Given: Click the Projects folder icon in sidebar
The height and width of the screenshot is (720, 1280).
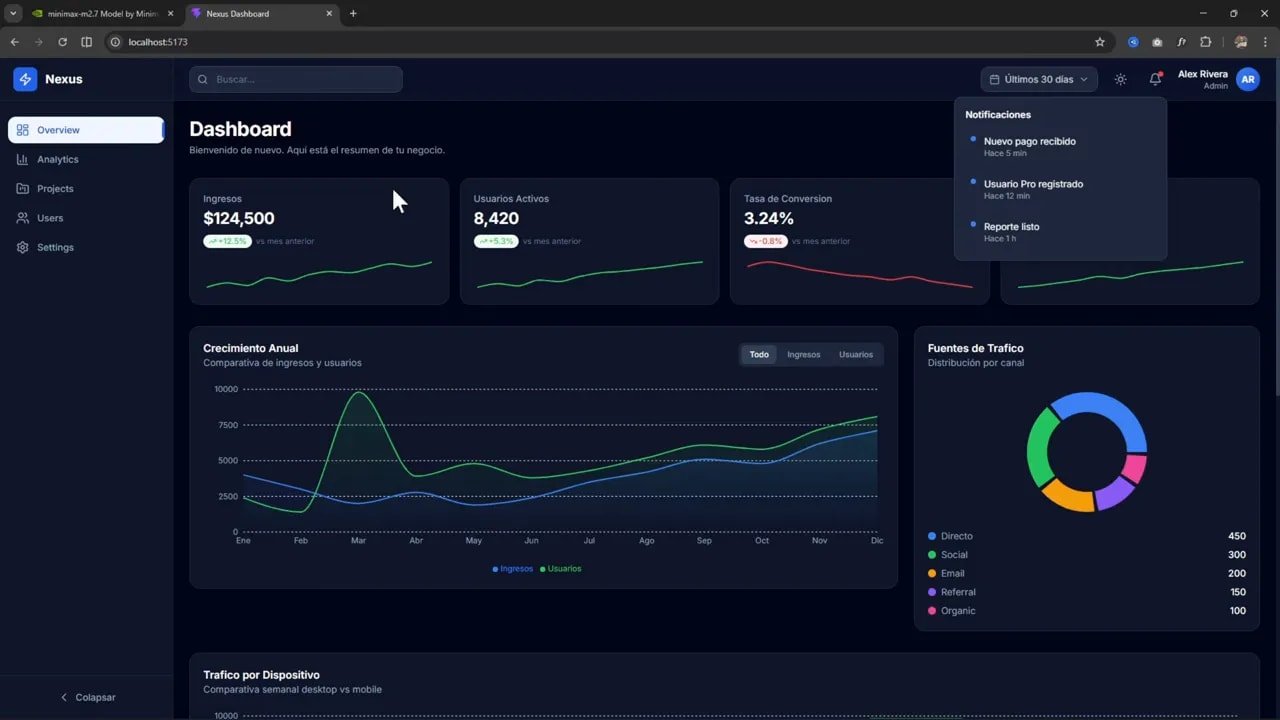Looking at the screenshot, I should [22, 188].
